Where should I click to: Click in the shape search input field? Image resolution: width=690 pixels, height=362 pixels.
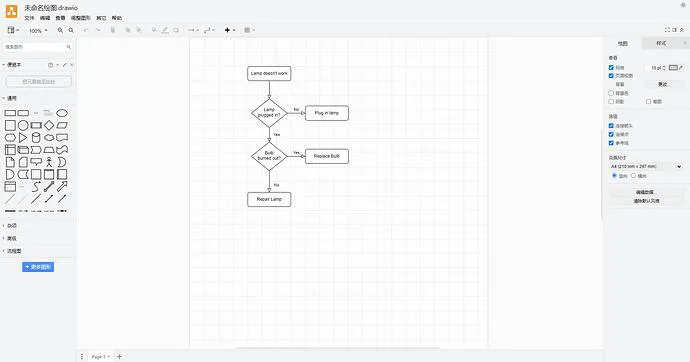coord(34,47)
